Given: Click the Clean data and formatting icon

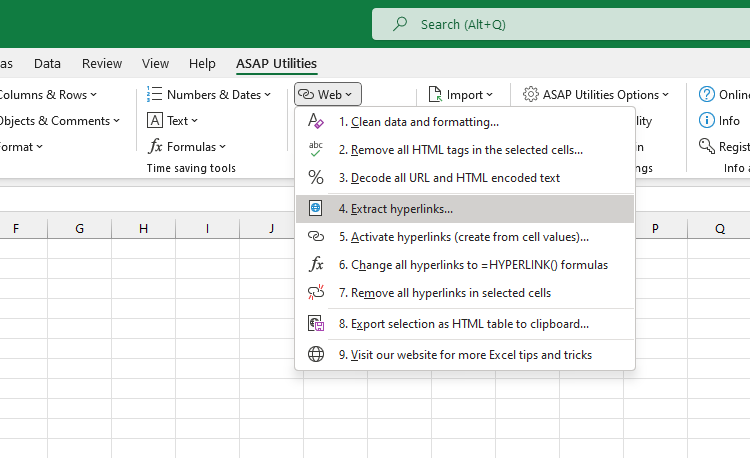Looking at the screenshot, I should tap(316, 120).
